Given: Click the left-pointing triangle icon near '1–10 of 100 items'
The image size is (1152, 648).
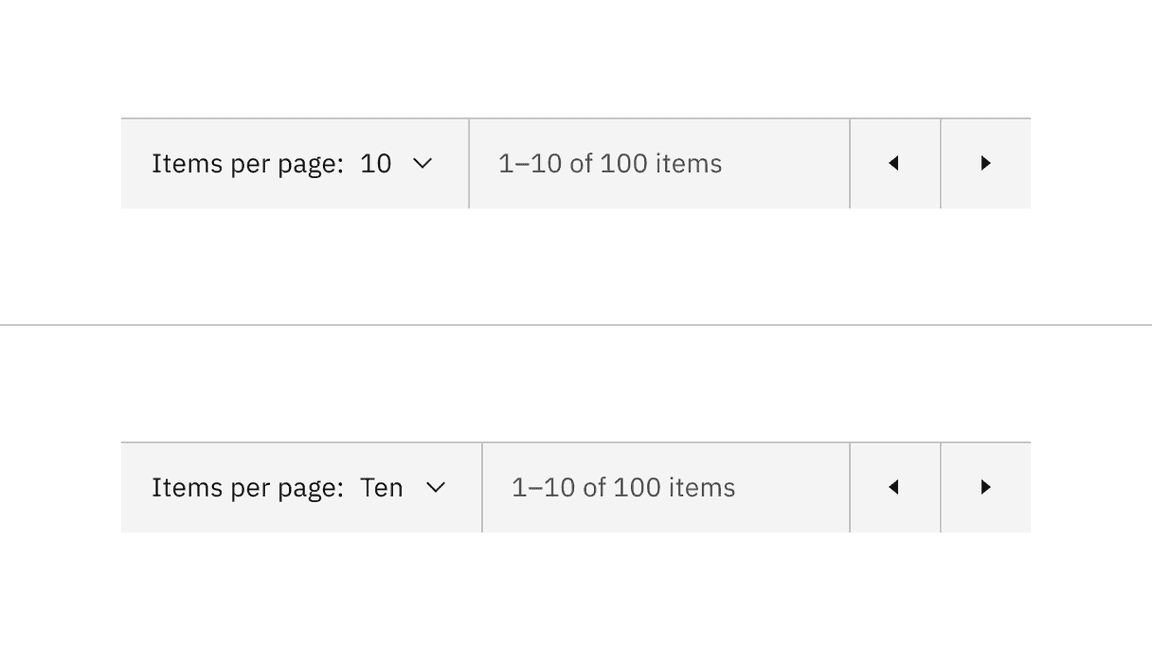Looking at the screenshot, I should coord(893,163).
